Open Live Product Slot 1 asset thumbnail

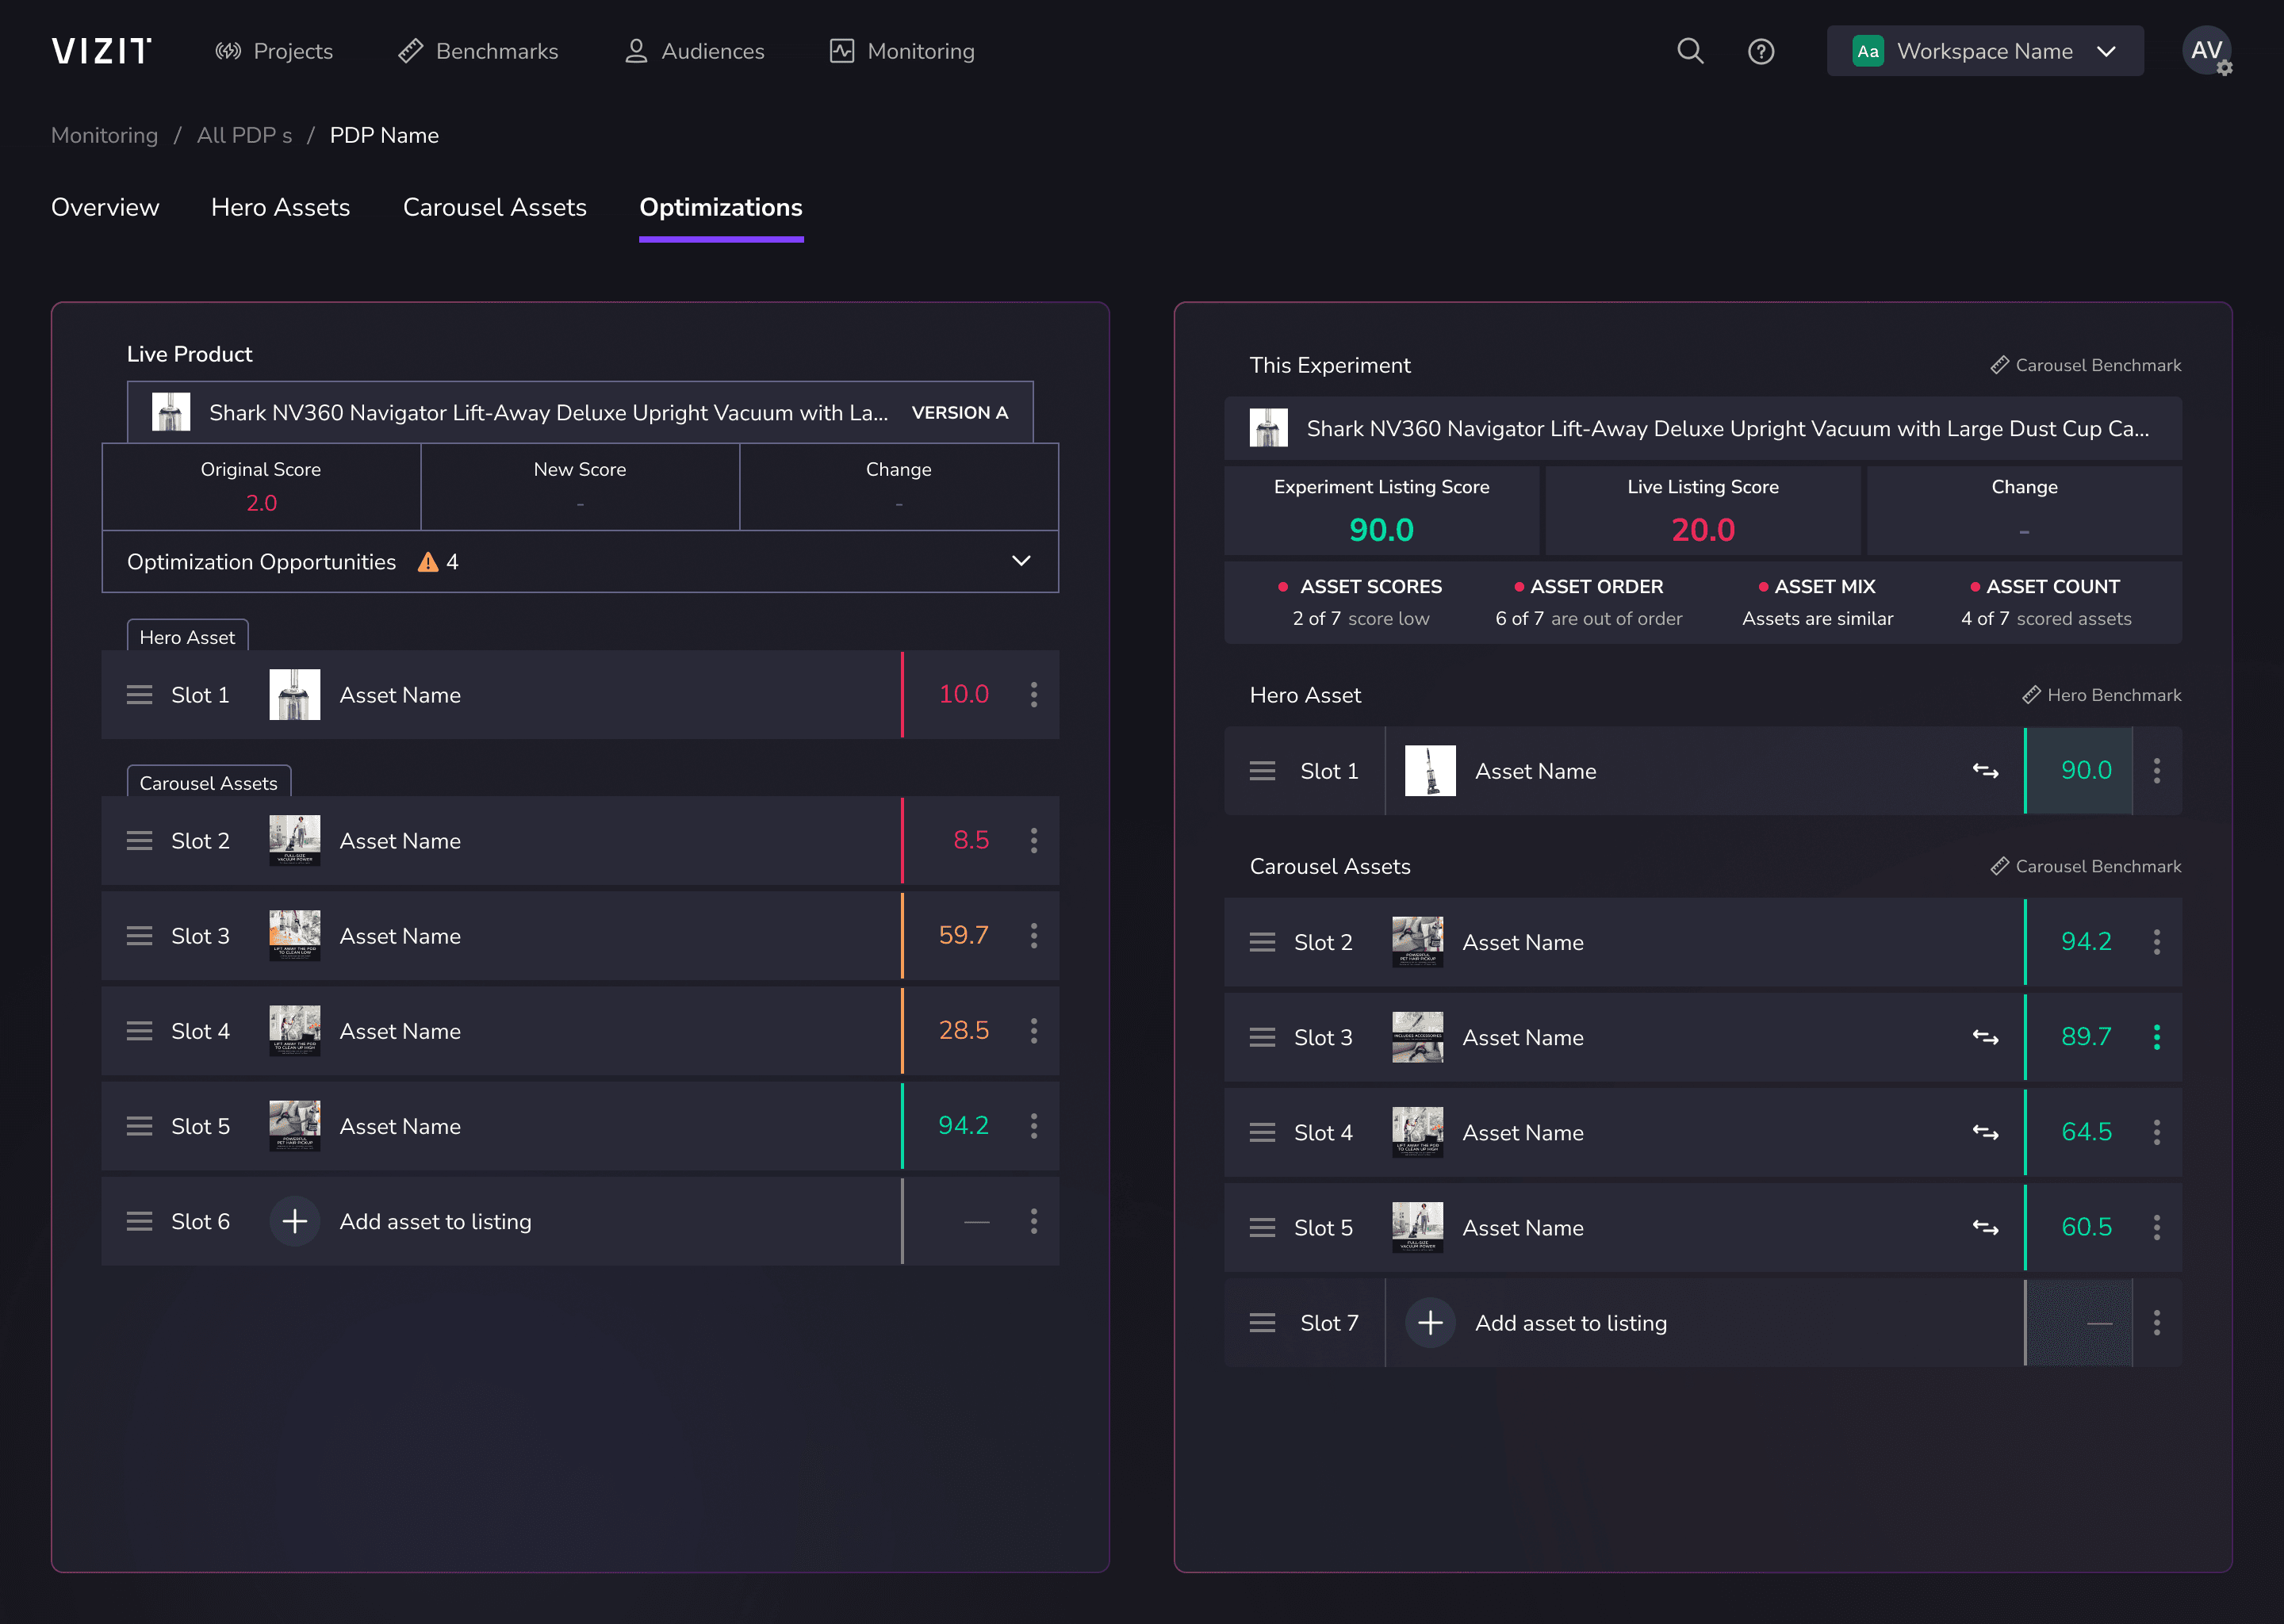(x=295, y=695)
